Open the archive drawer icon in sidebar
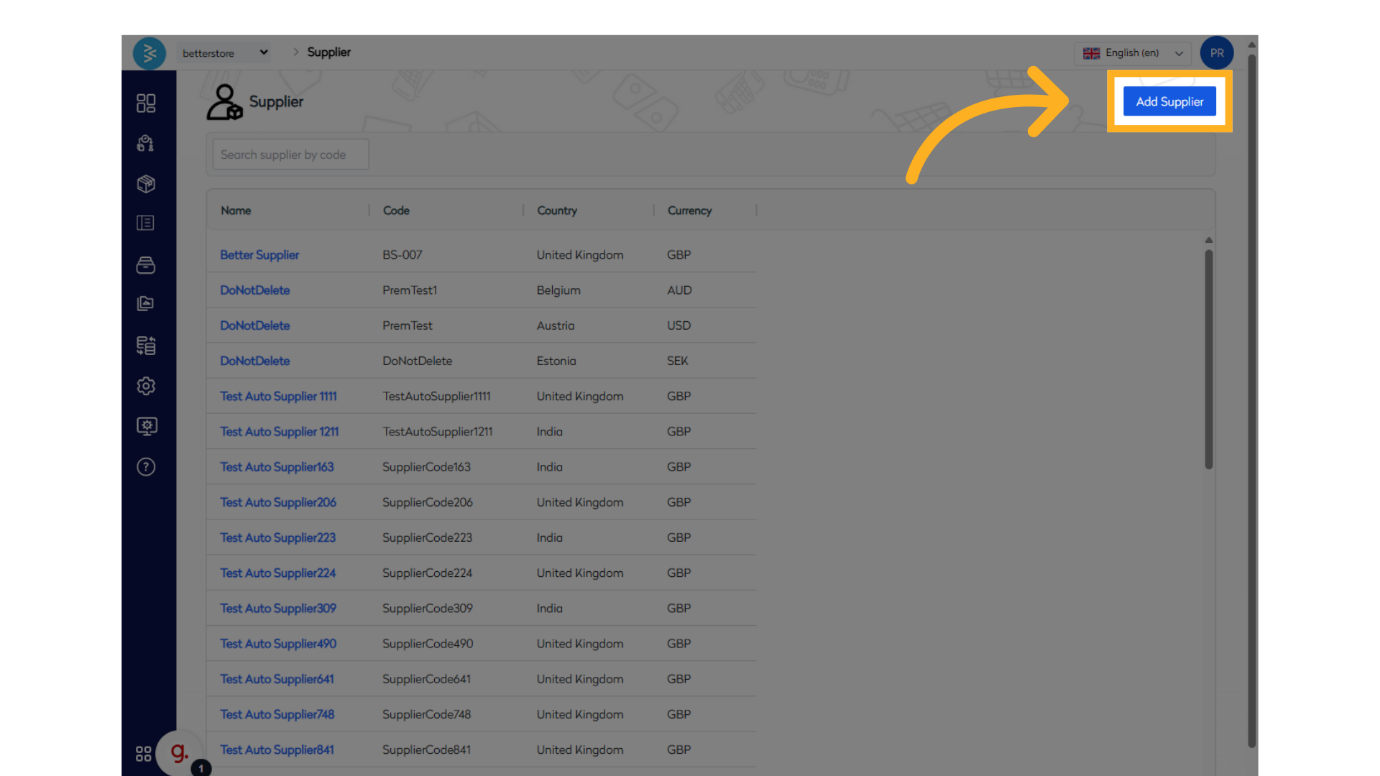This screenshot has height=776, width=1380. click(x=146, y=265)
